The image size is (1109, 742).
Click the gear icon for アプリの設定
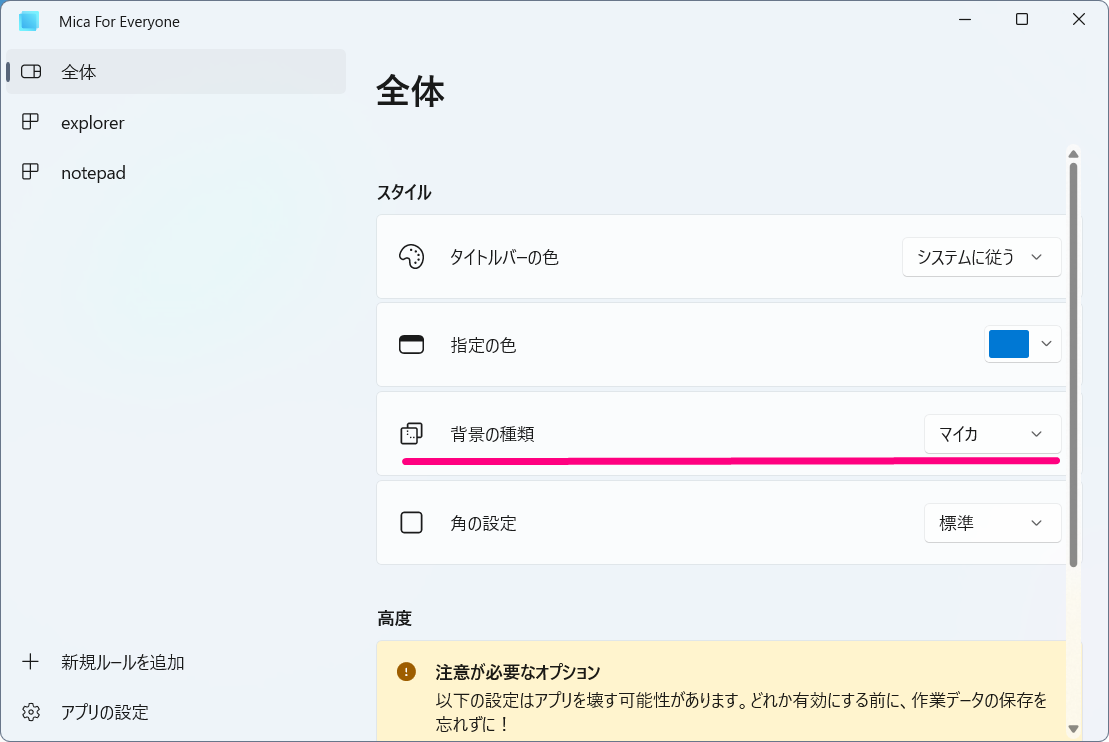pyautogui.click(x=30, y=712)
